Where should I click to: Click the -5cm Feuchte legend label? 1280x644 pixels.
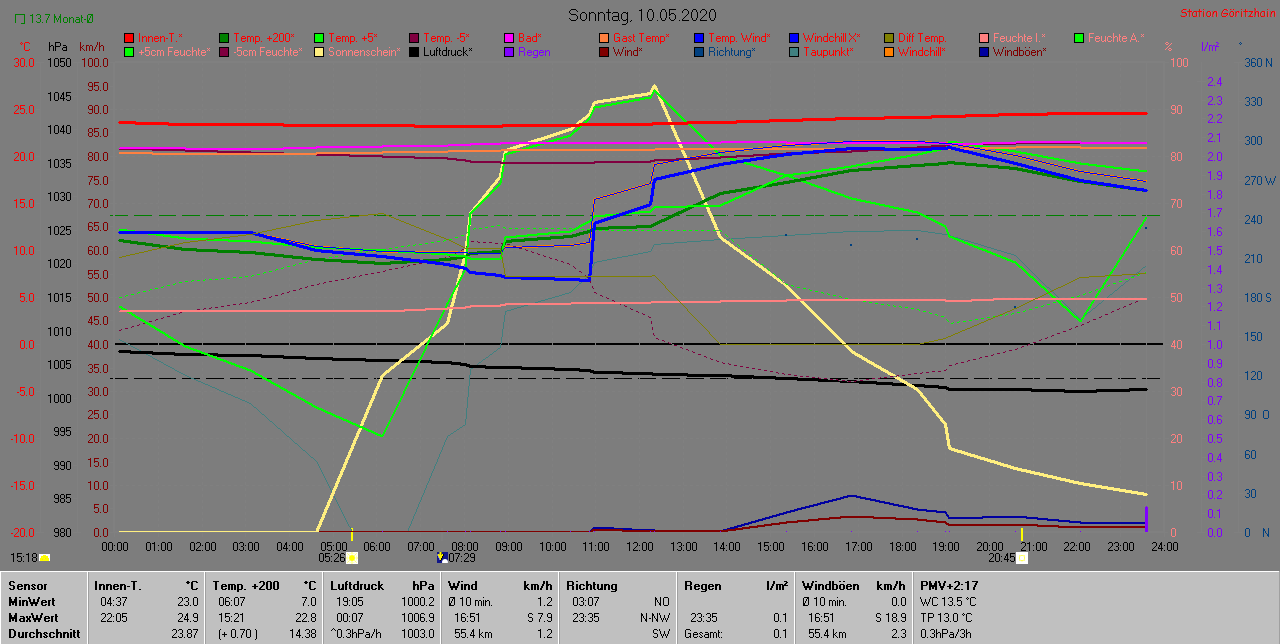pyautogui.click(x=267, y=52)
